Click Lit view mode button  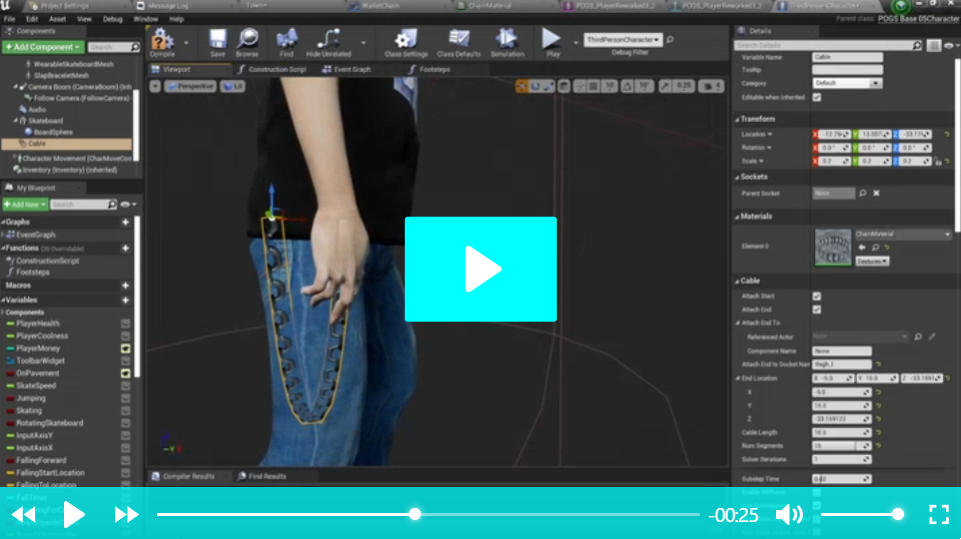(x=233, y=86)
